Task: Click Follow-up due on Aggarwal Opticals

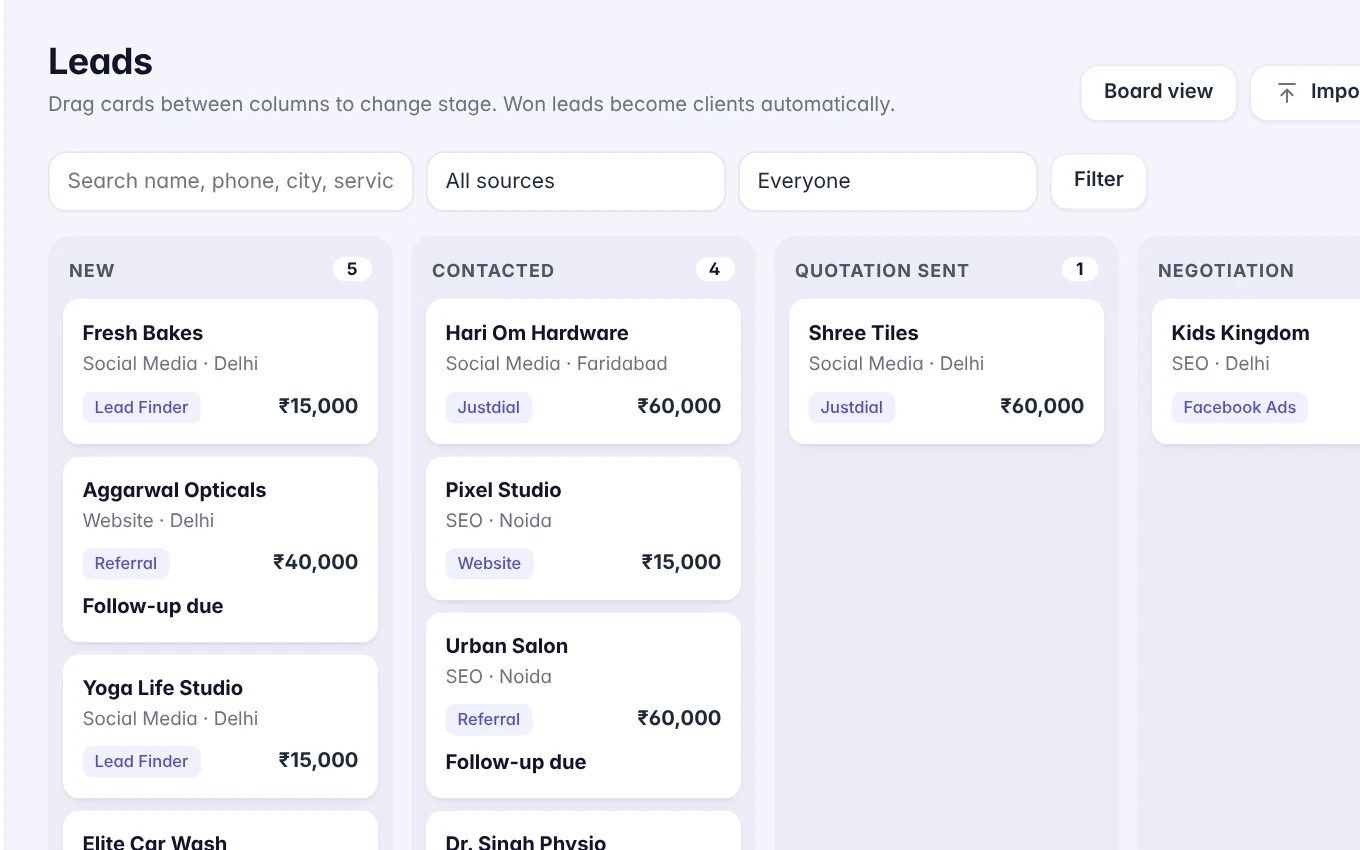Action: [153, 606]
